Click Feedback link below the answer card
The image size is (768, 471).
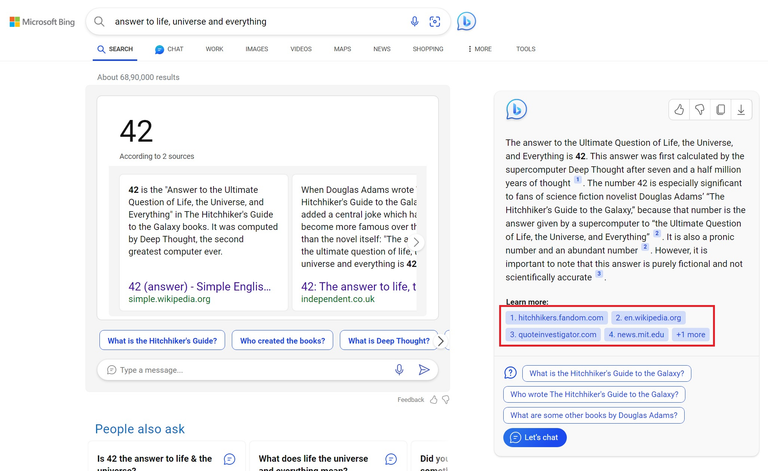(x=410, y=400)
